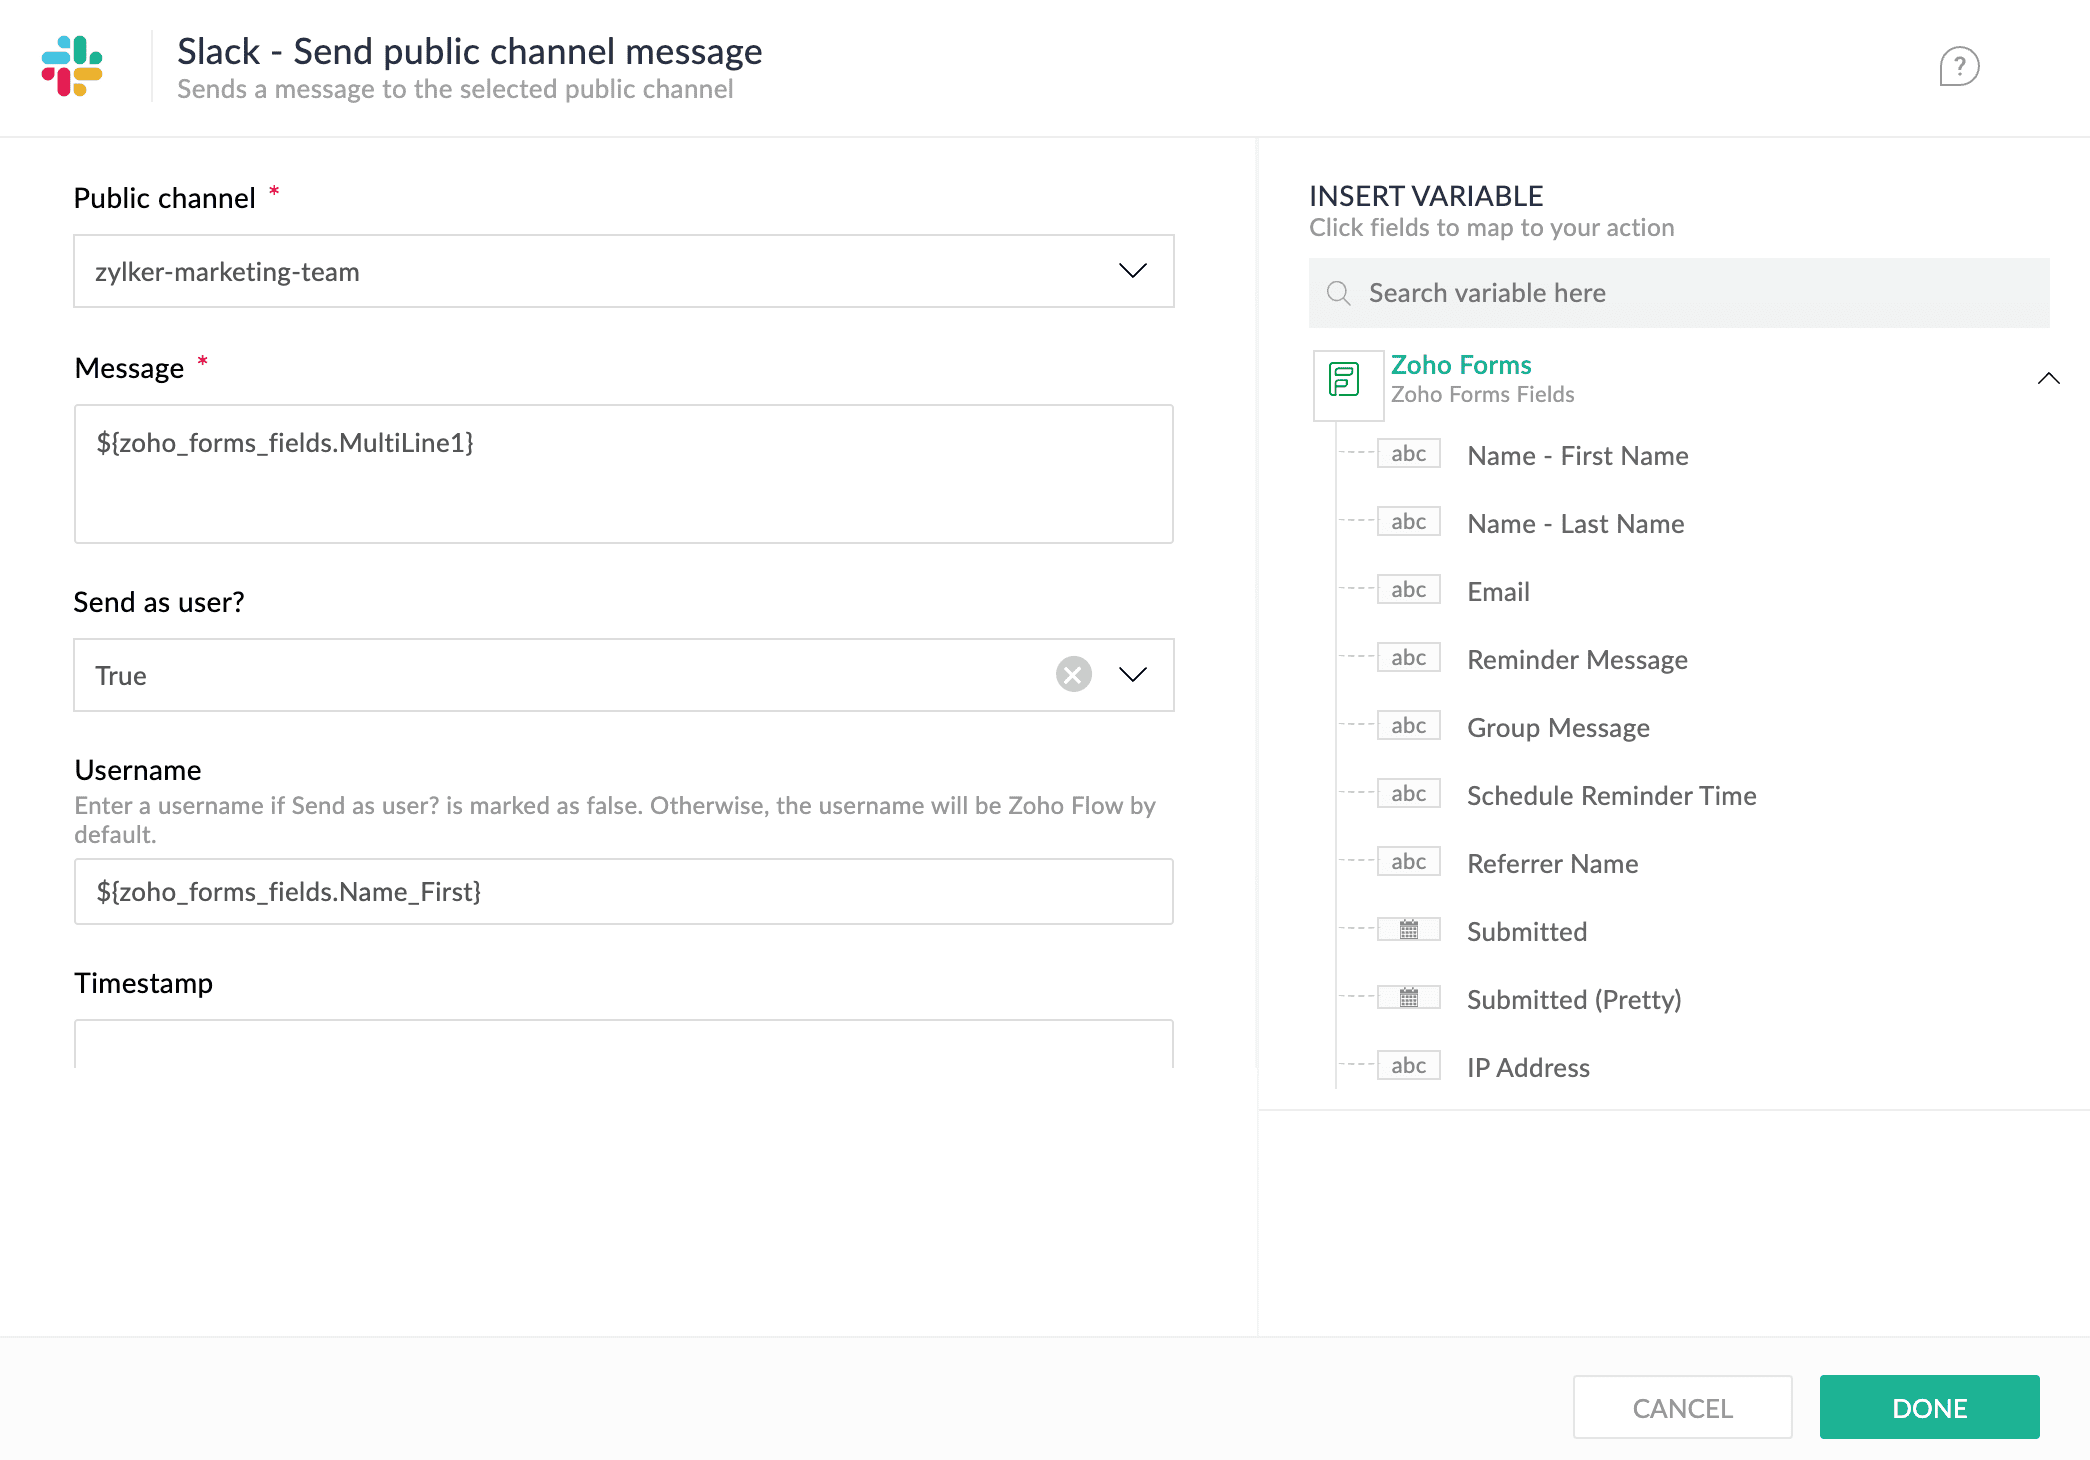
Task: Click the Zoho Forms heading link
Action: click(x=1461, y=365)
